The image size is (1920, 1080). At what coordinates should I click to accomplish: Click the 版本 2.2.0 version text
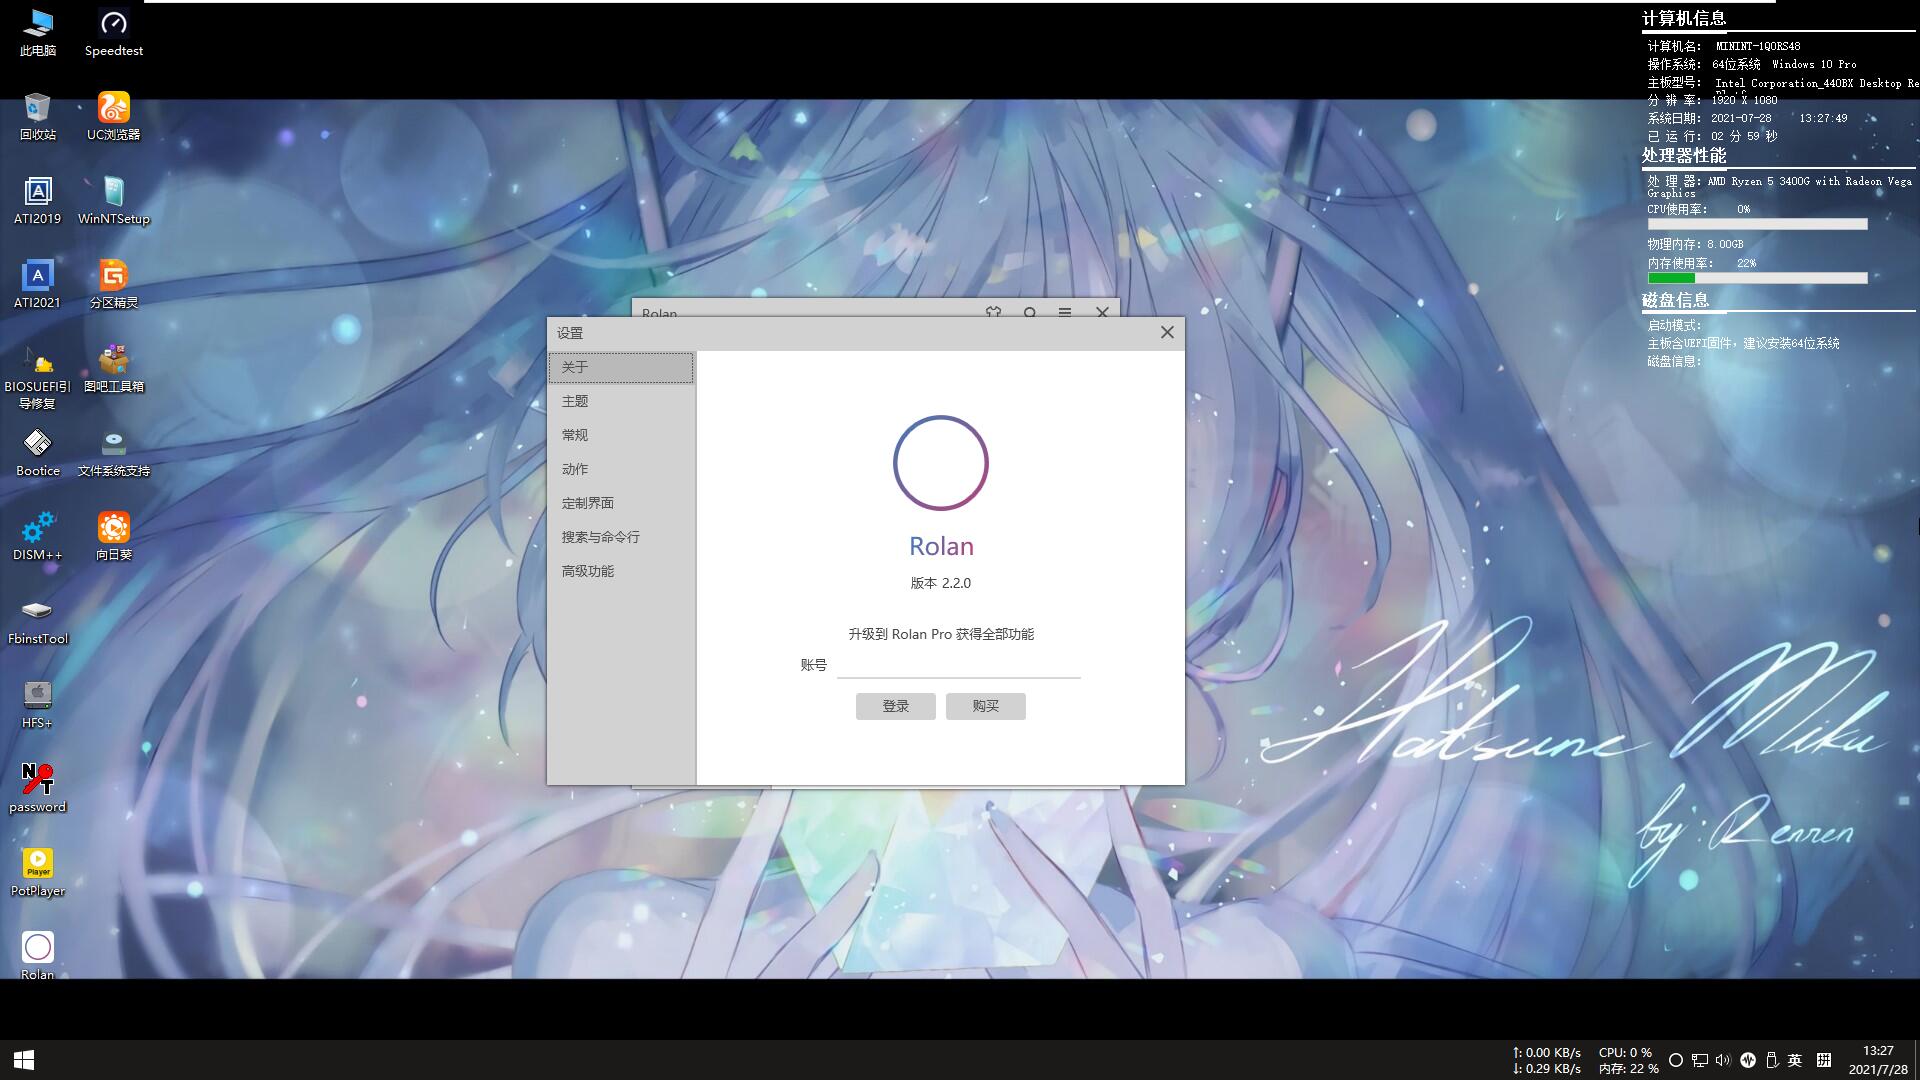[941, 583]
